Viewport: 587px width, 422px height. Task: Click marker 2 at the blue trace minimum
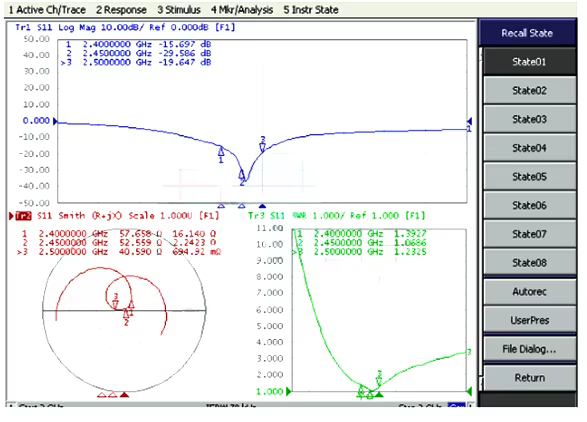coord(242,174)
